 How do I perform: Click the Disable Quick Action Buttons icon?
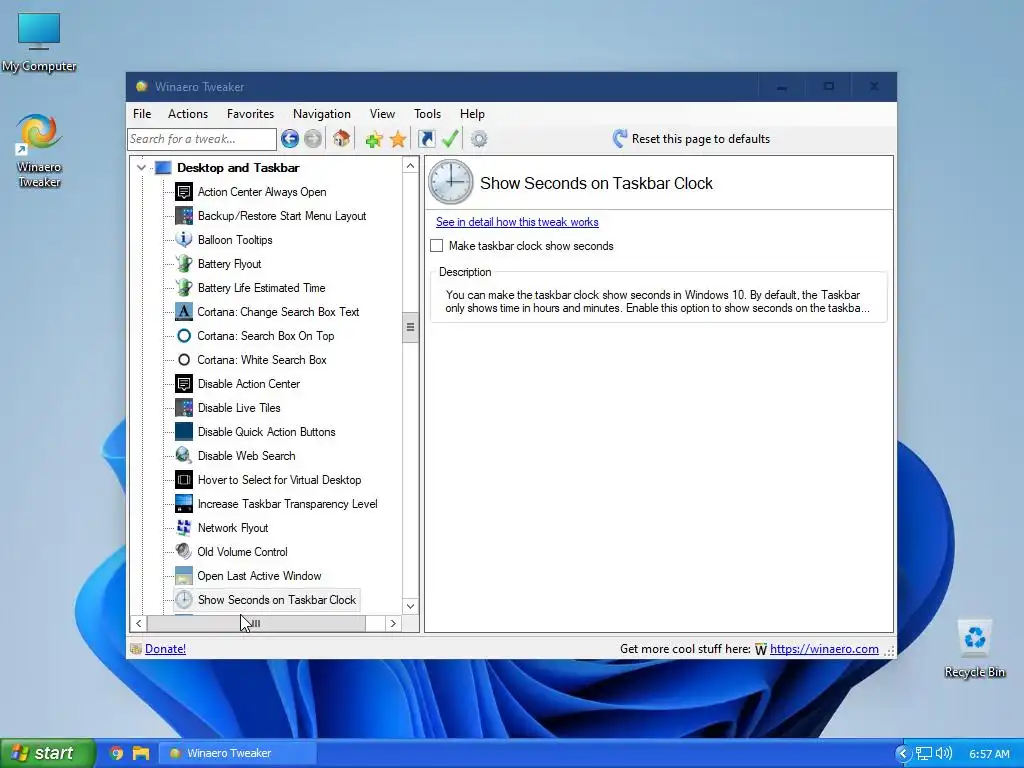[x=184, y=432]
